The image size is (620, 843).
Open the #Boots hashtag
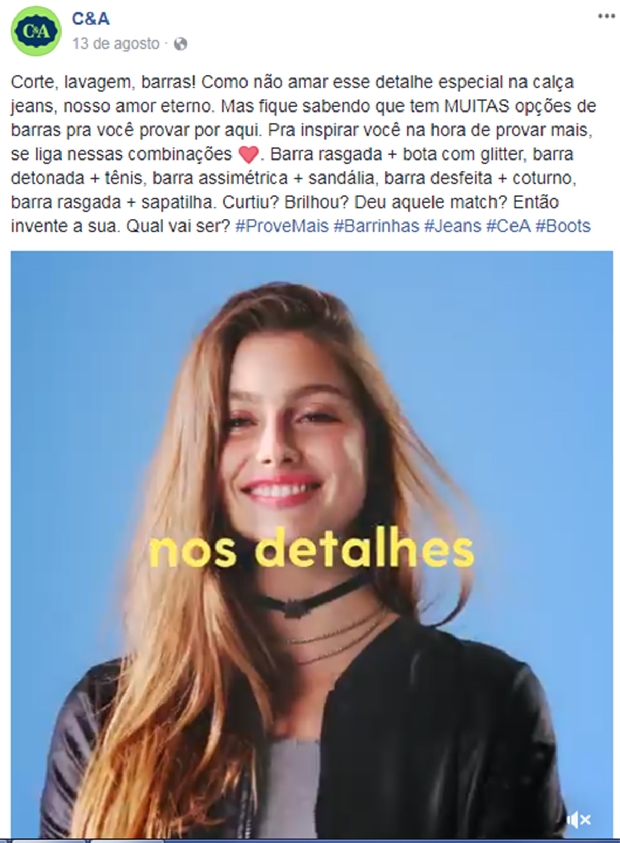click(x=563, y=226)
